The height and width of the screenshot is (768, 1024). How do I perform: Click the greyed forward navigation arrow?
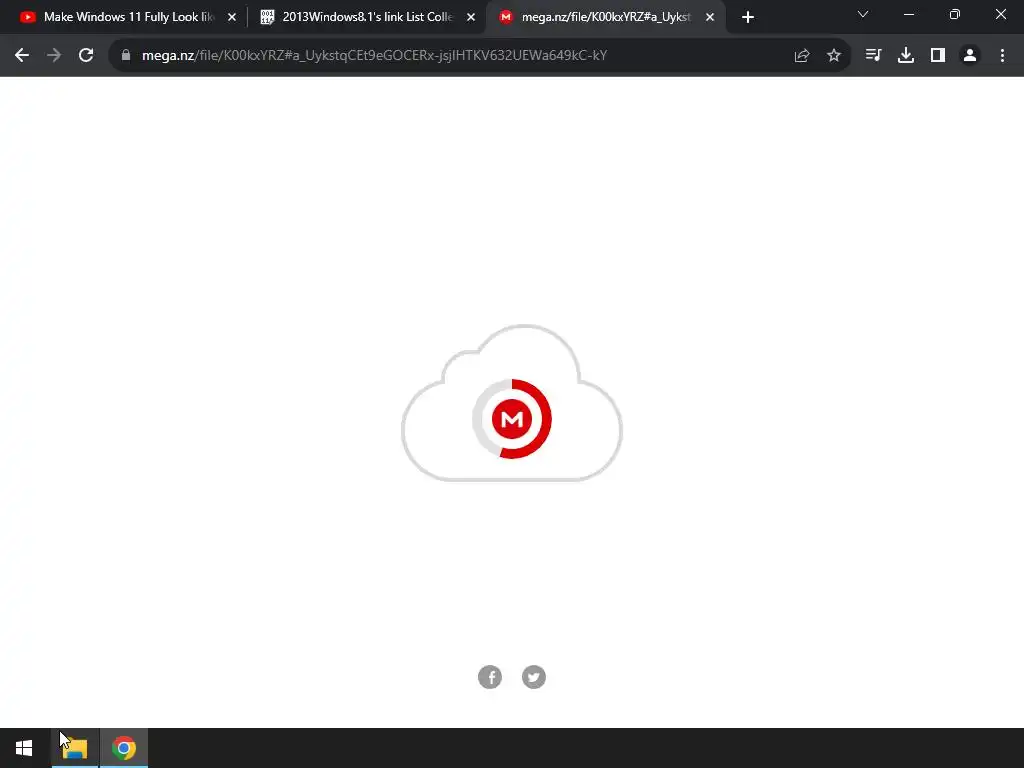tap(54, 56)
